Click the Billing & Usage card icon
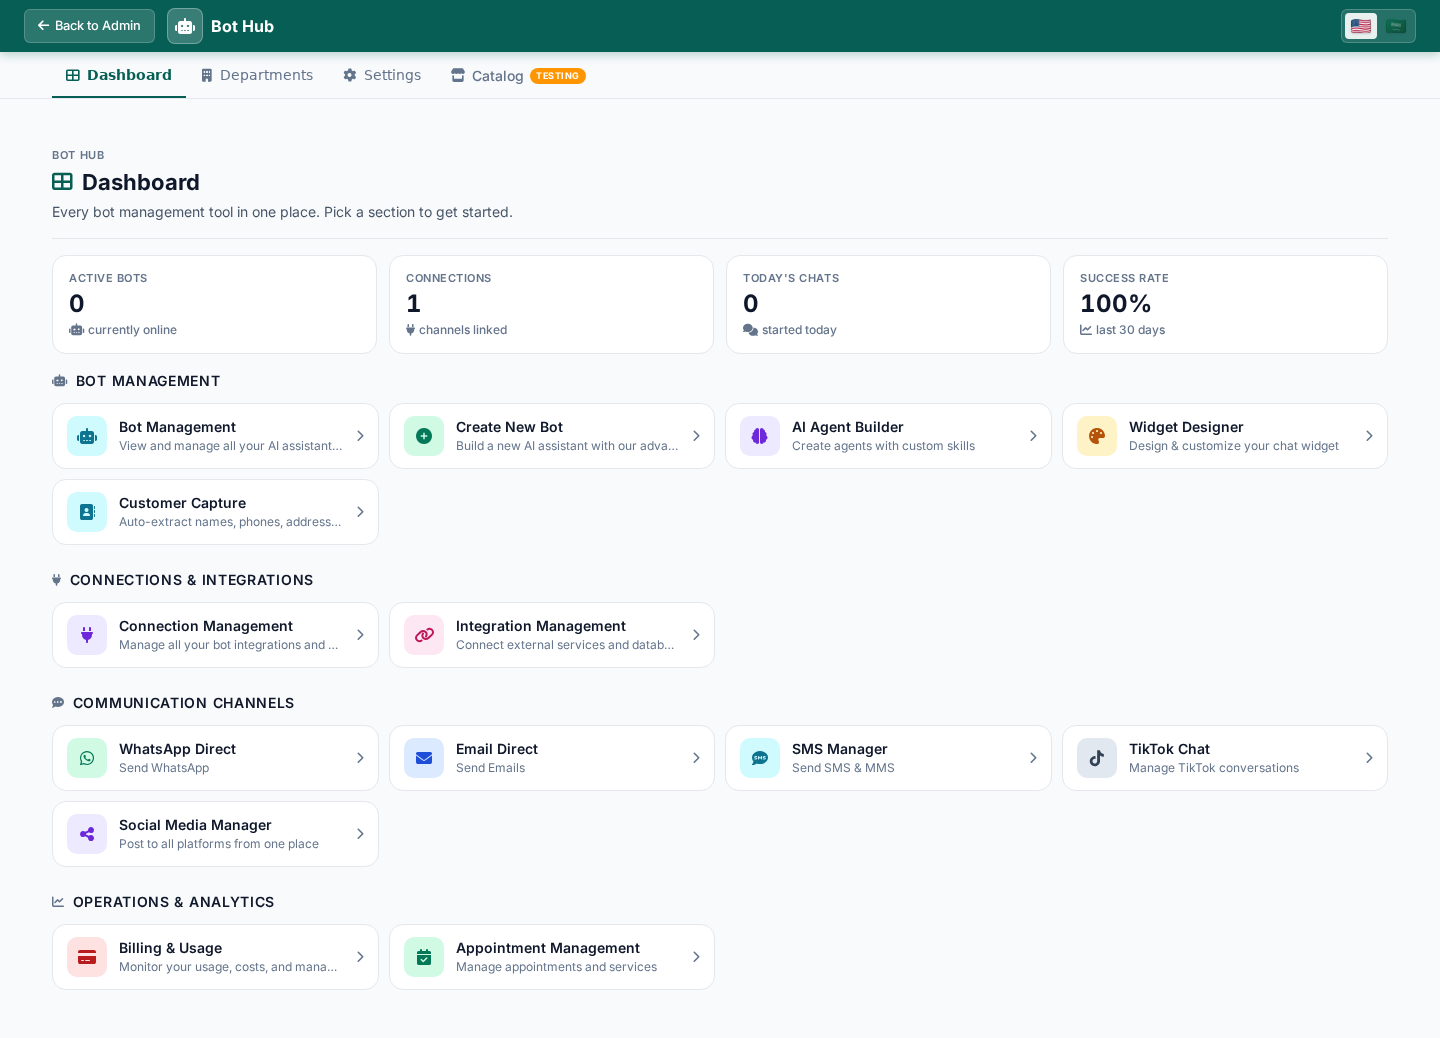Screen dimensions: 1440x1038 point(87,957)
